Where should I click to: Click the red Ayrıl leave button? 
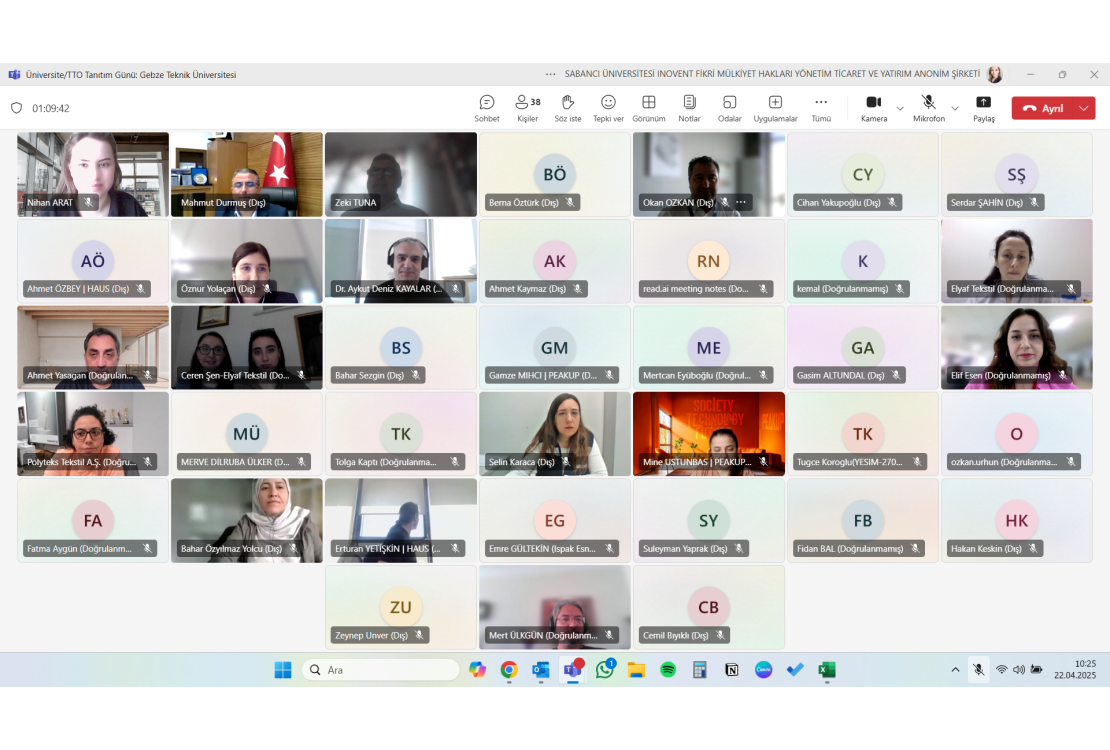(x=1043, y=108)
